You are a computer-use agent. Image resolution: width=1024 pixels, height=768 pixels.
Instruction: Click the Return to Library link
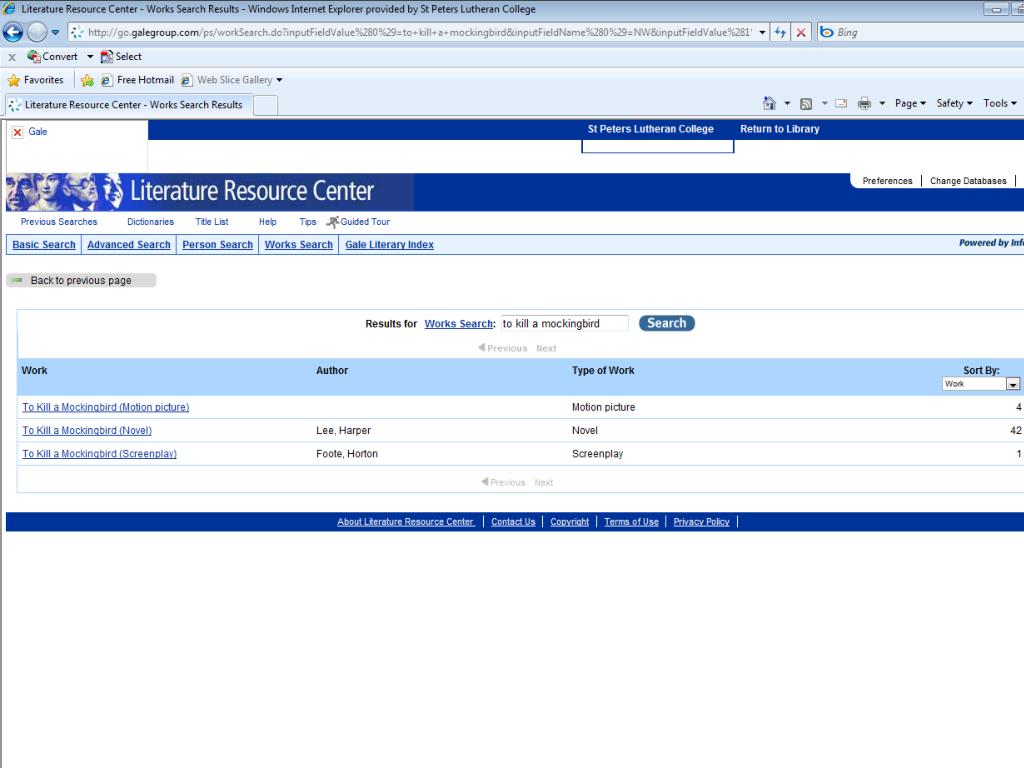tap(780, 129)
